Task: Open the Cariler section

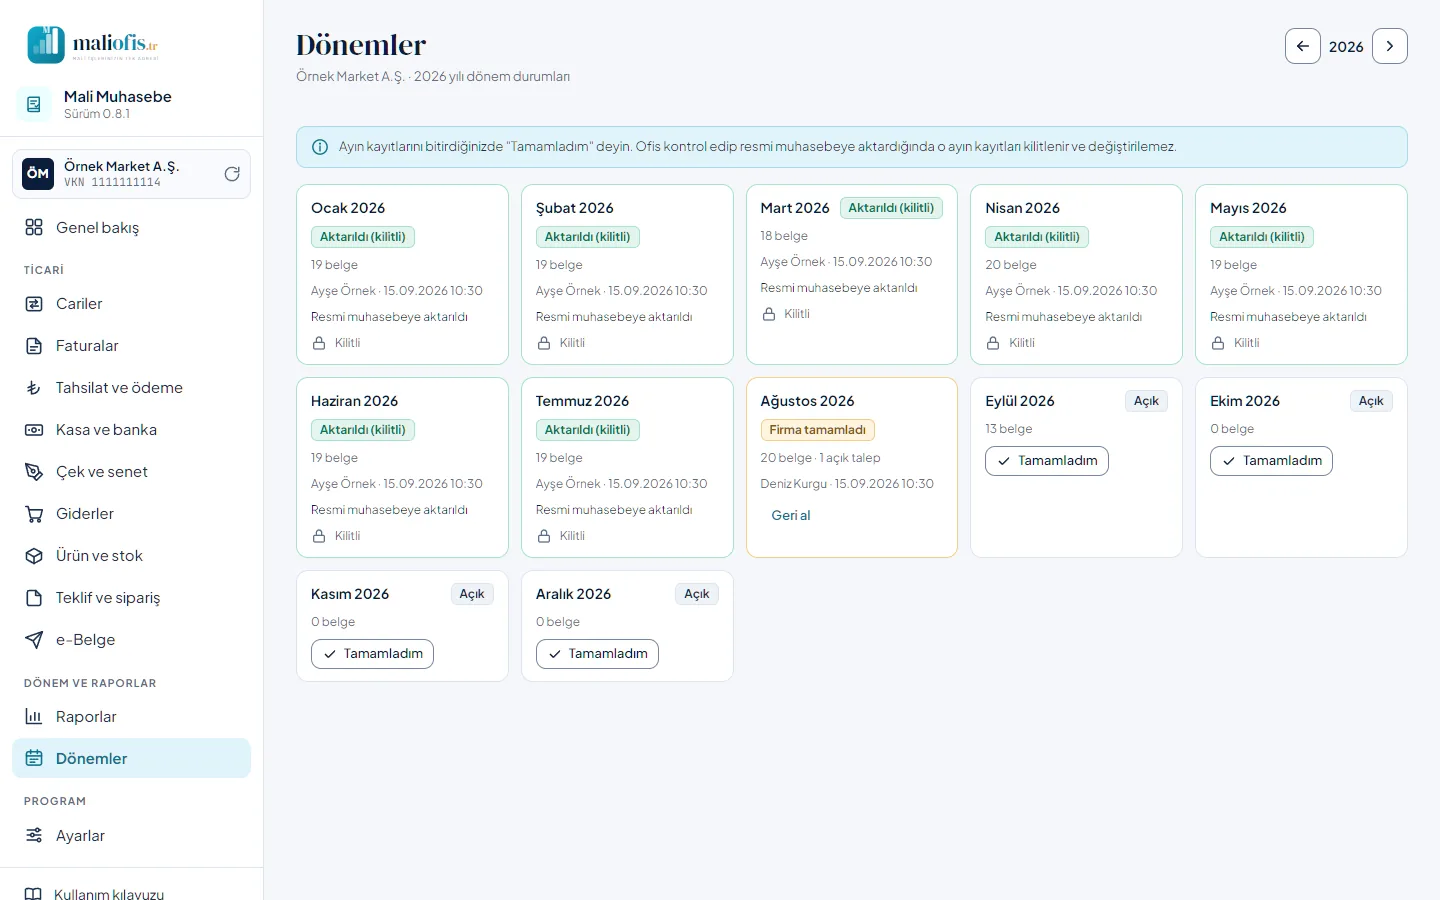Action: (x=131, y=304)
